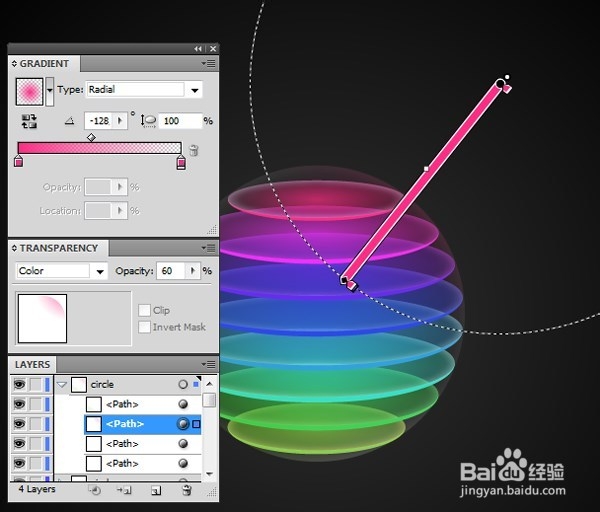This screenshot has width=600, height=512.
Task: Open the gradient swatch preset dropdown
Action: (x=50, y=91)
